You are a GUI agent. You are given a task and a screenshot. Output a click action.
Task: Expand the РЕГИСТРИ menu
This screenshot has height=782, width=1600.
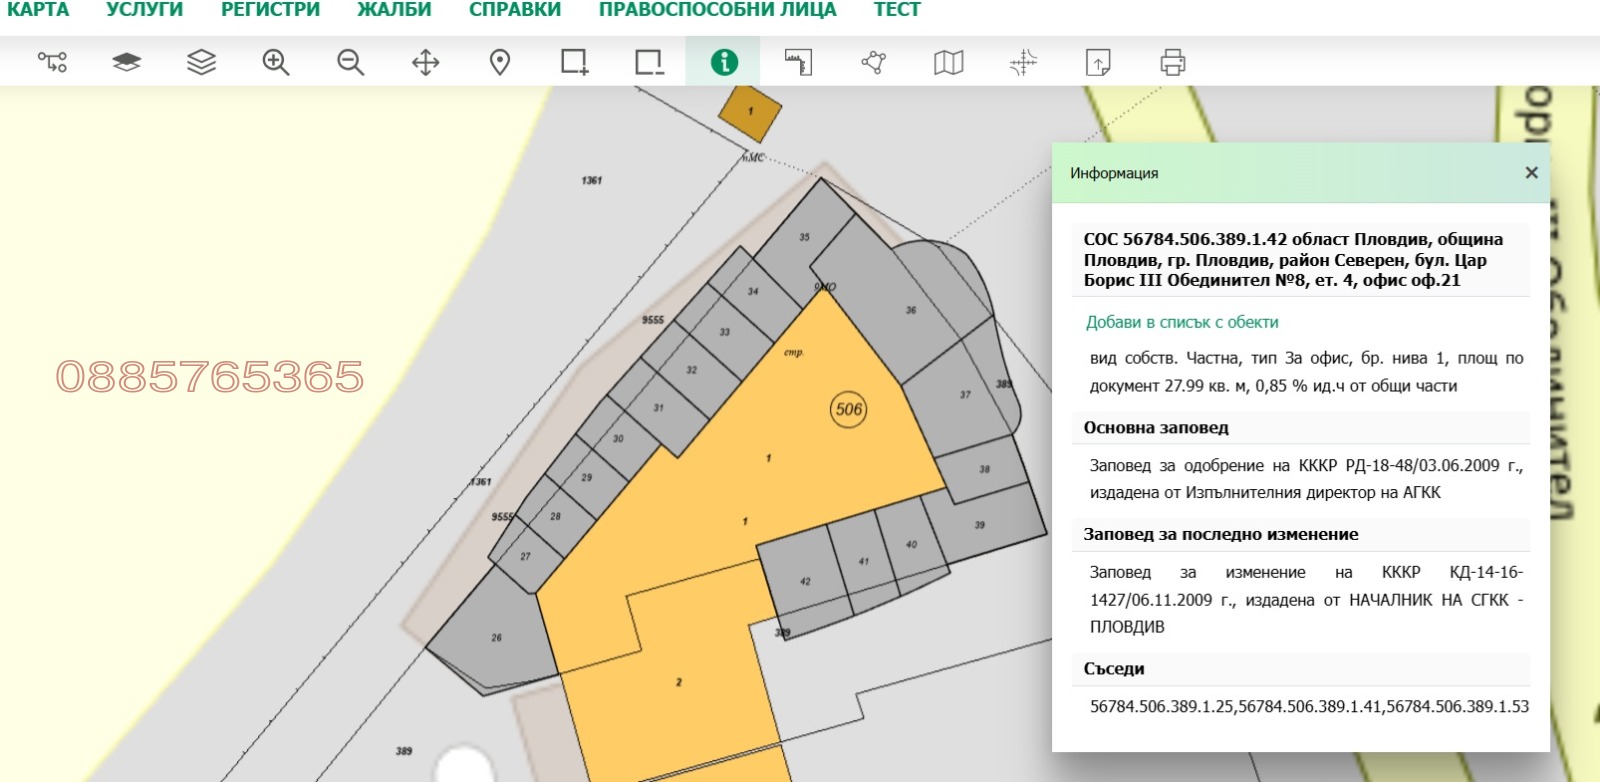tap(270, 10)
